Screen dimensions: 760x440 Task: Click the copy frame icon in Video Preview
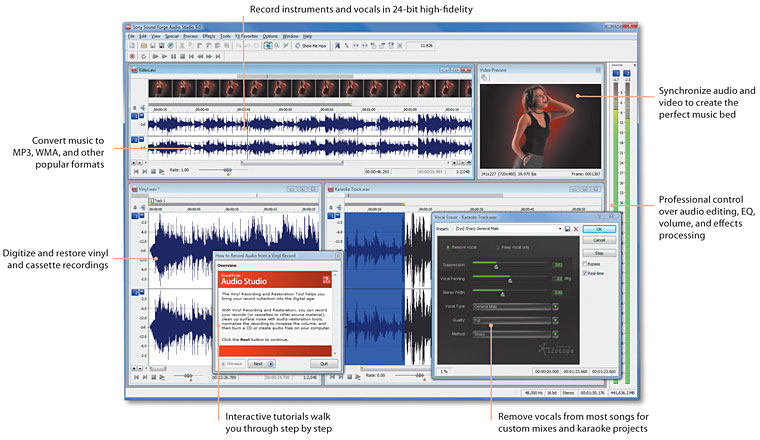tap(484, 78)
